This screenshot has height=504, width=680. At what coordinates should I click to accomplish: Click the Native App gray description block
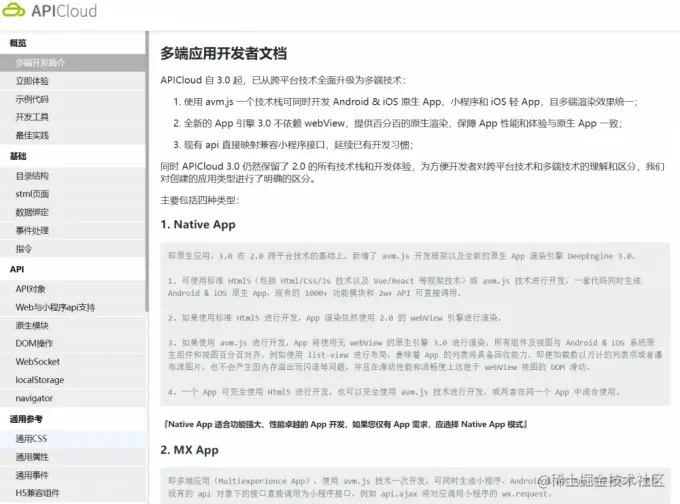[x=415, y=324]
